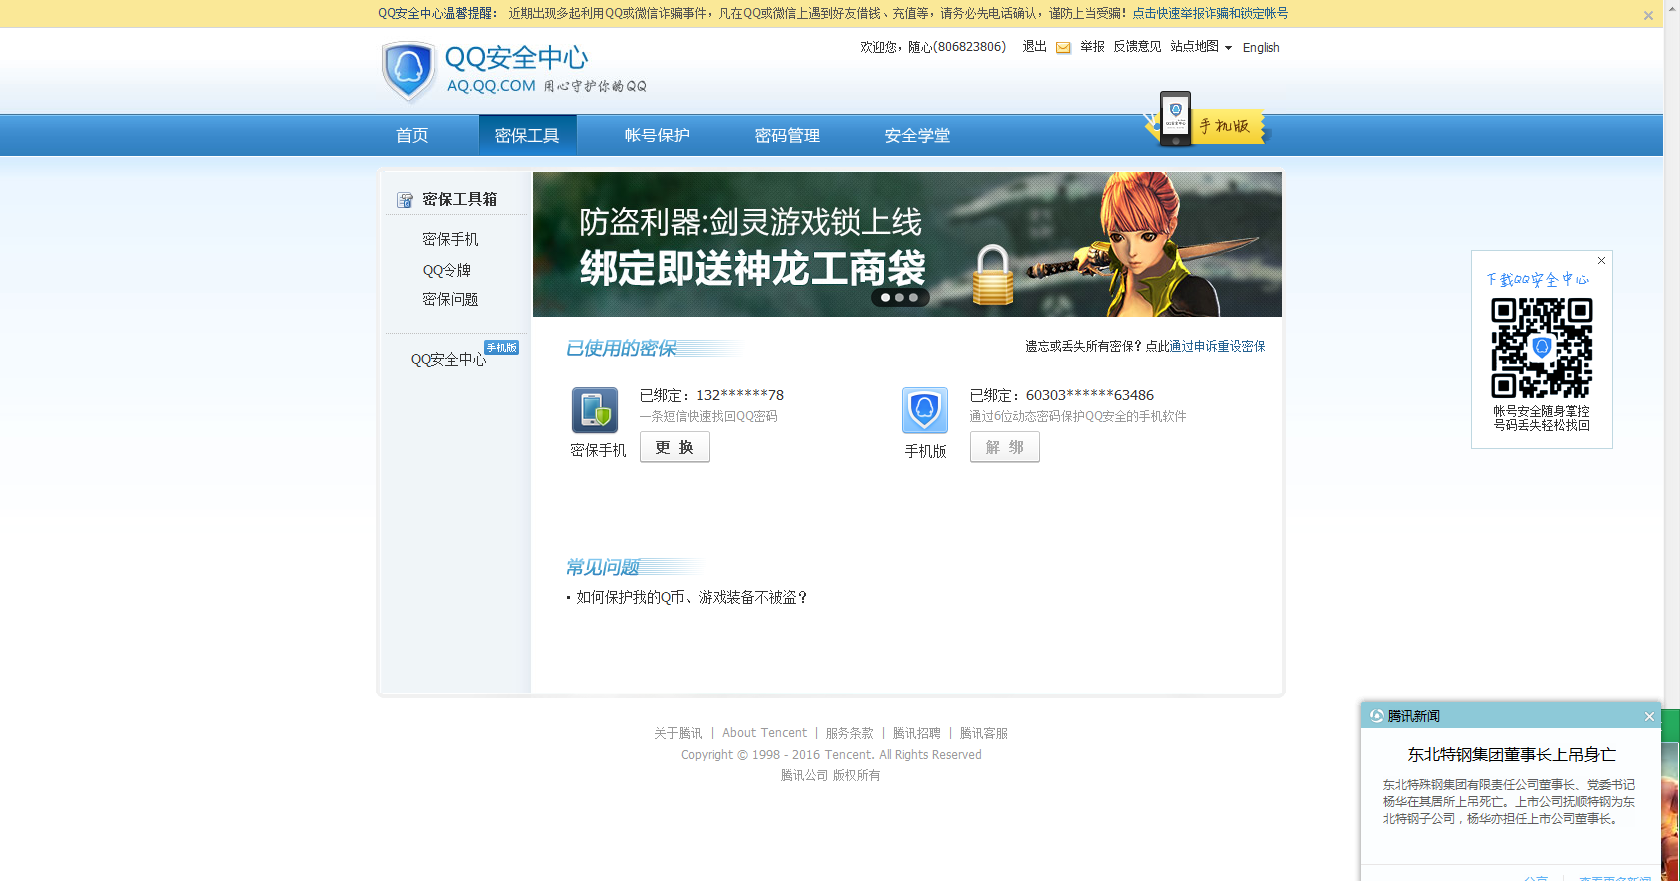Click the 剑灵游戏锁 promotional banner

pos(907,244)
